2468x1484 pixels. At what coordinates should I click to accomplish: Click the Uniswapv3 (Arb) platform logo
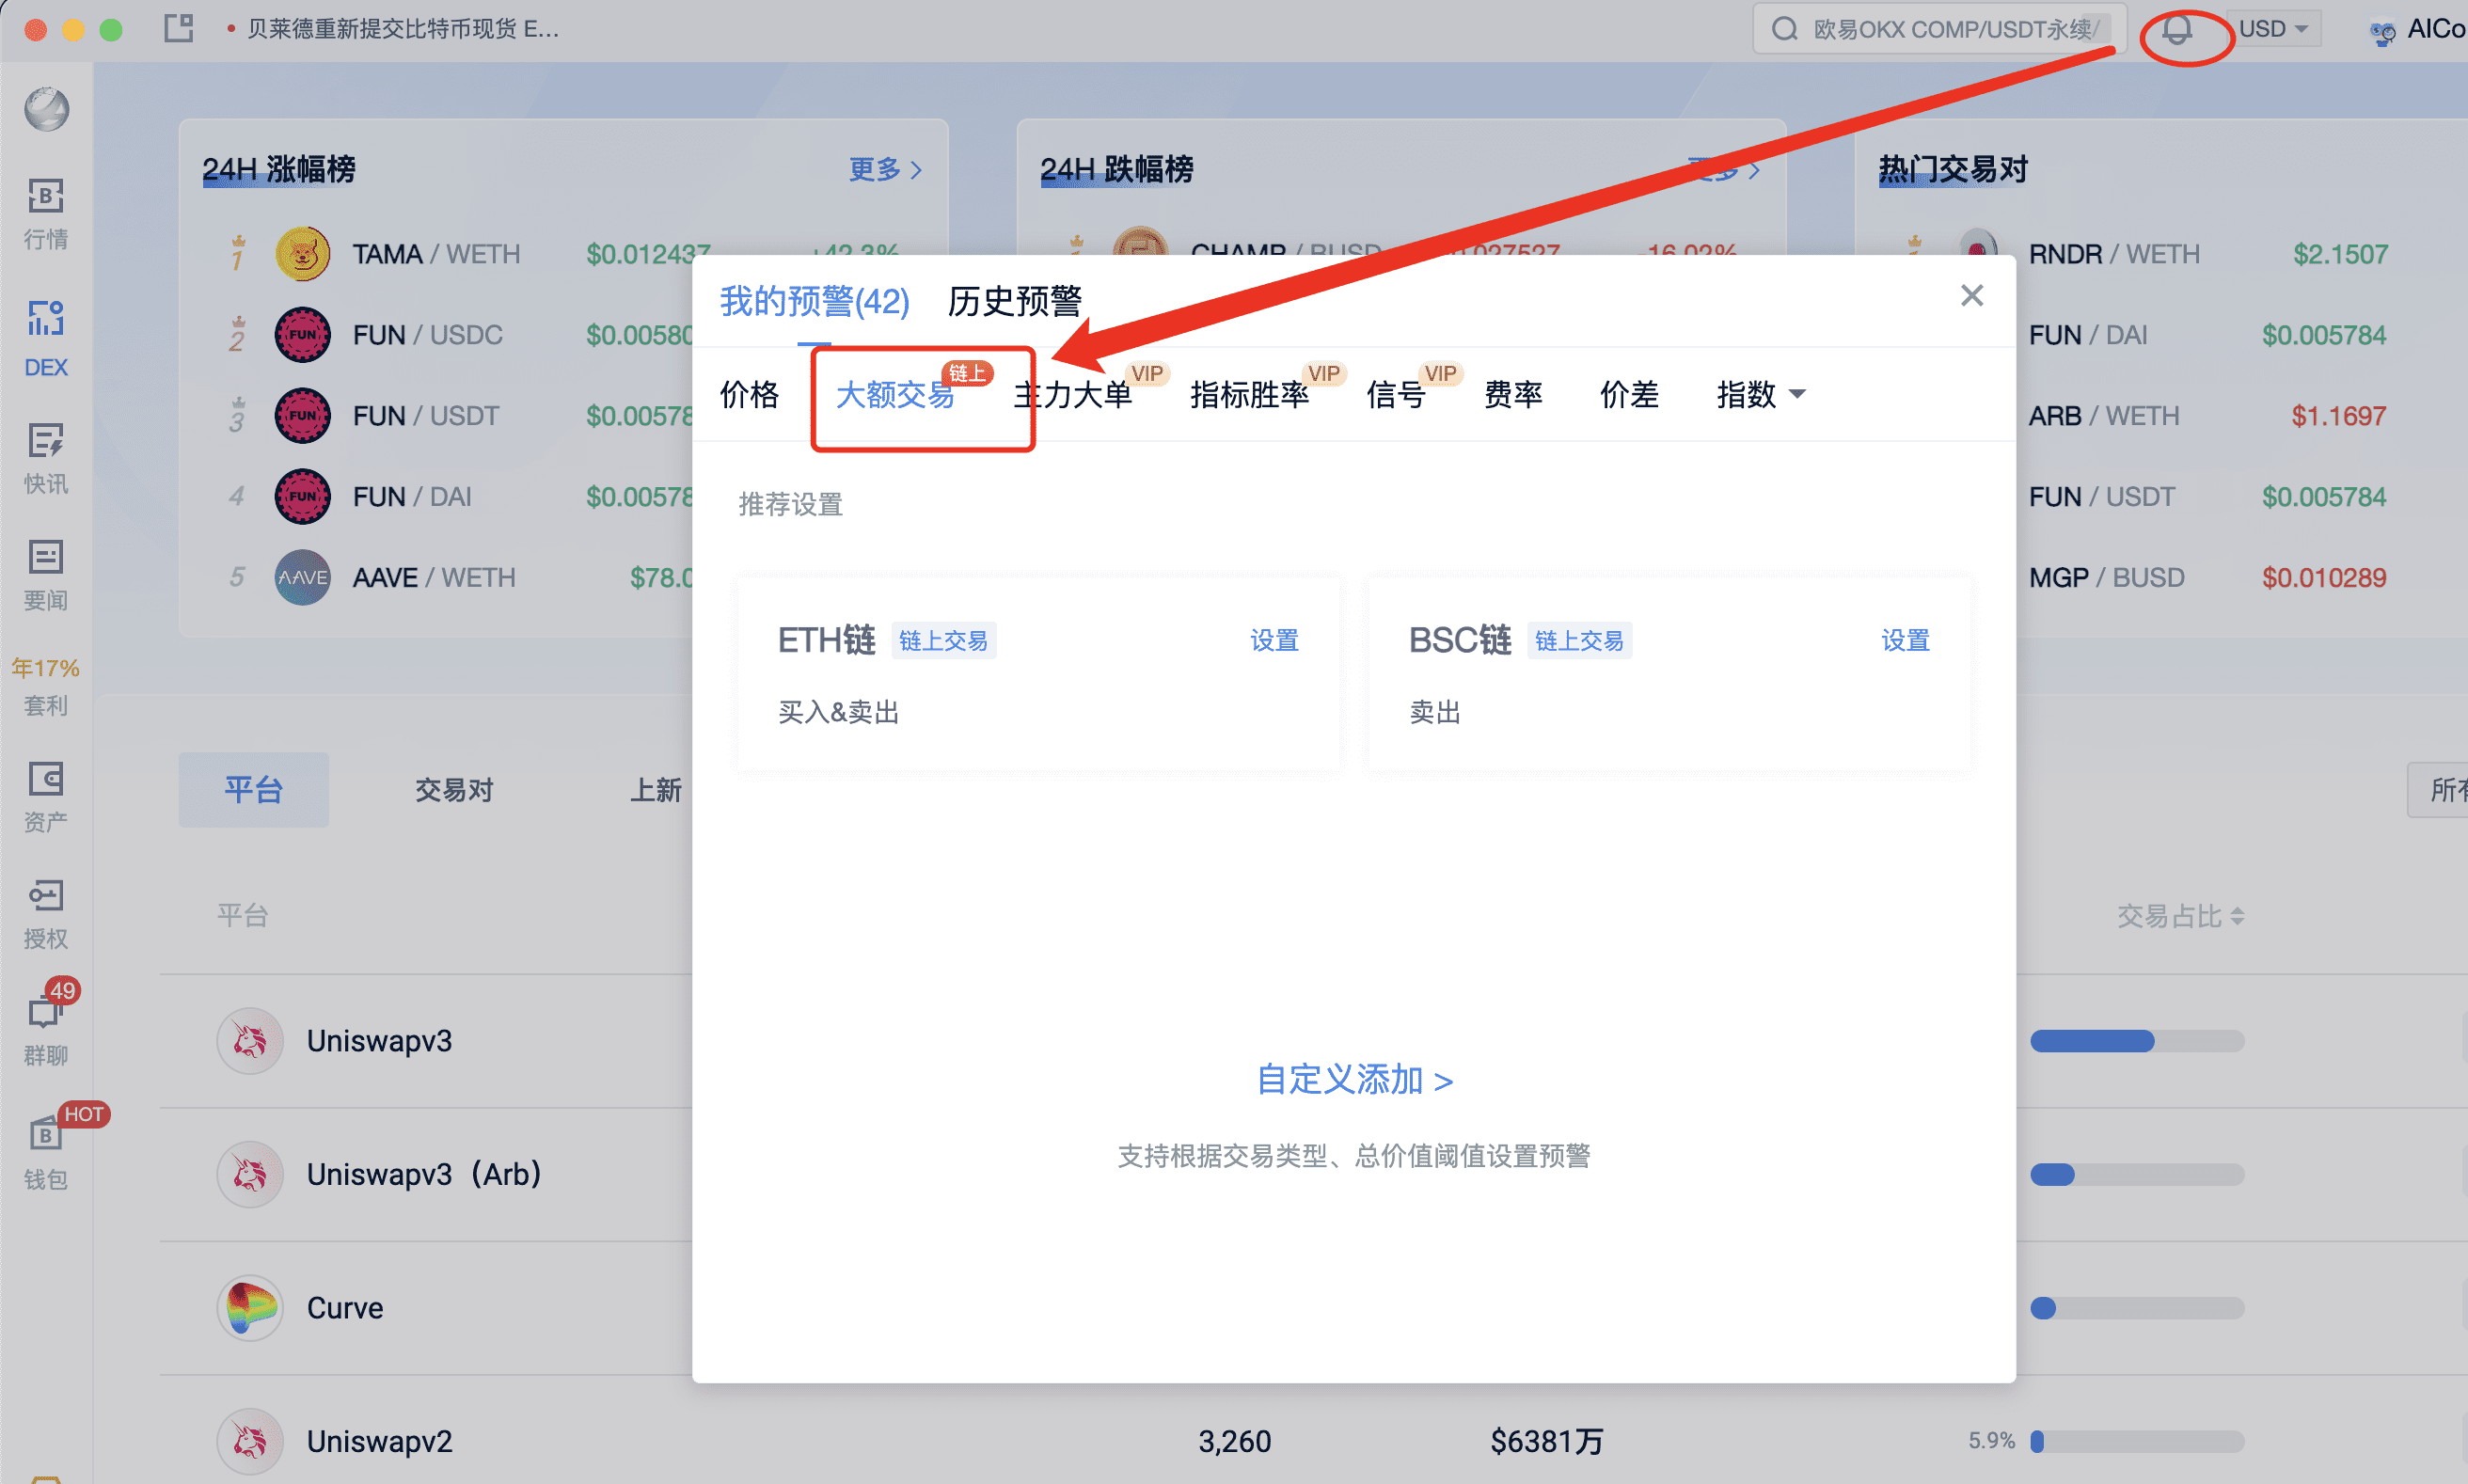point(250,1174)
